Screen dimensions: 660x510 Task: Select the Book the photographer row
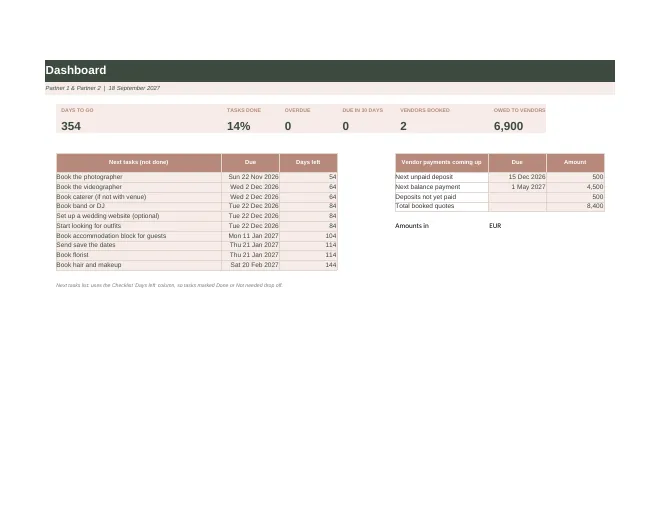[x=197, y=177]
